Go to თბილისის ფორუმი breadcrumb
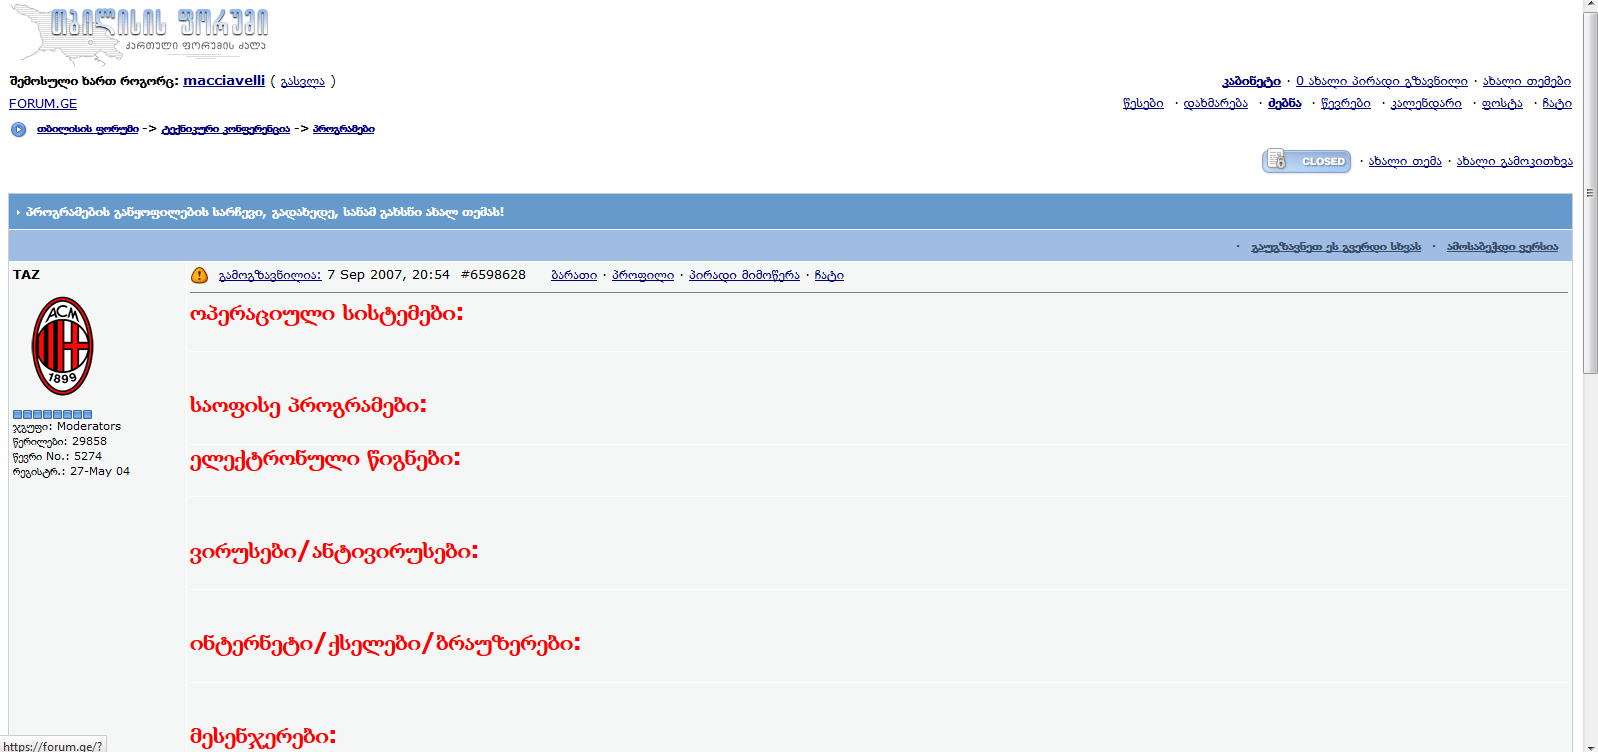The image size is (1598, 752). click(88, 129)
